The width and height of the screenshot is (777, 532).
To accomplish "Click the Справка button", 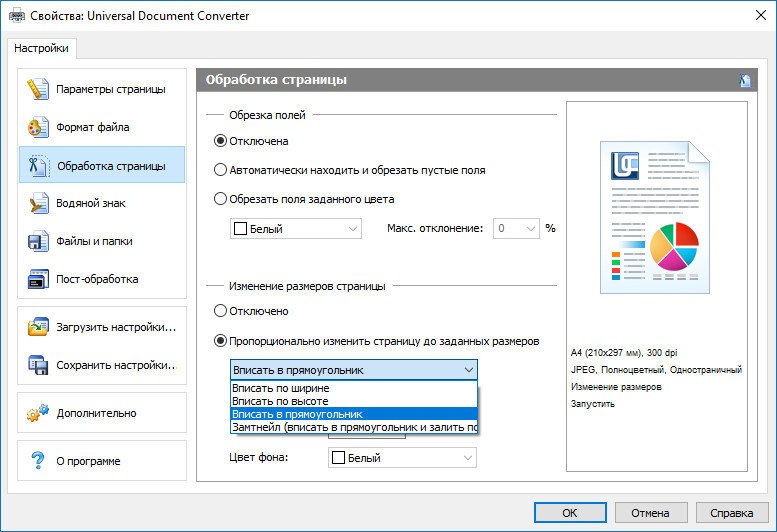I will pos(731,513).
